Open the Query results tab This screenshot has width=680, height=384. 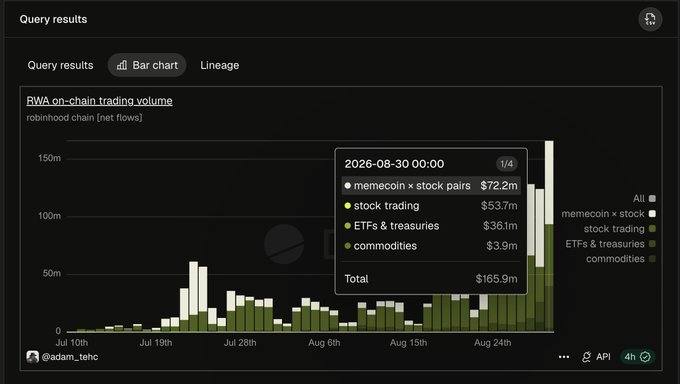pyautogui.click(x=60, y=65)
